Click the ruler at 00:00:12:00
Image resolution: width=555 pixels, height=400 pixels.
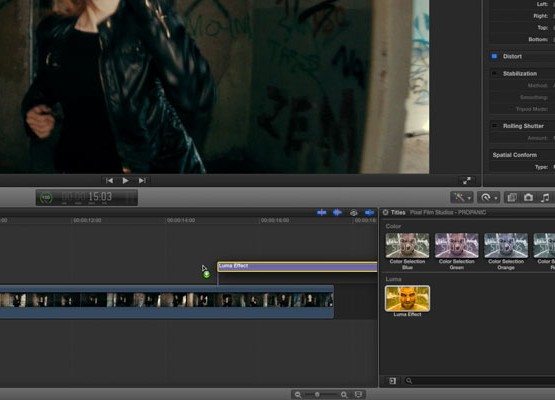[87, 220]
